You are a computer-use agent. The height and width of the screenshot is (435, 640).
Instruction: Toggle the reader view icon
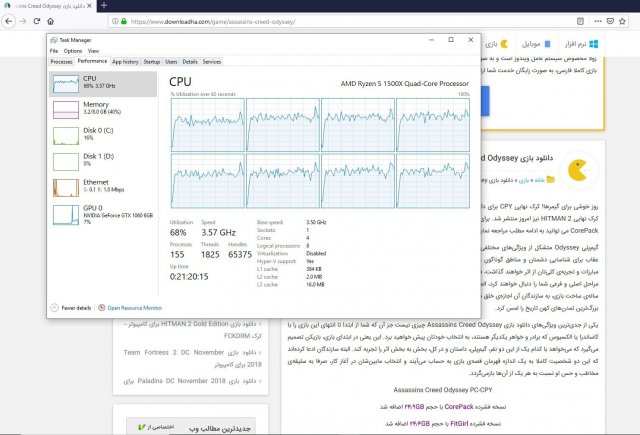[580, 21]
